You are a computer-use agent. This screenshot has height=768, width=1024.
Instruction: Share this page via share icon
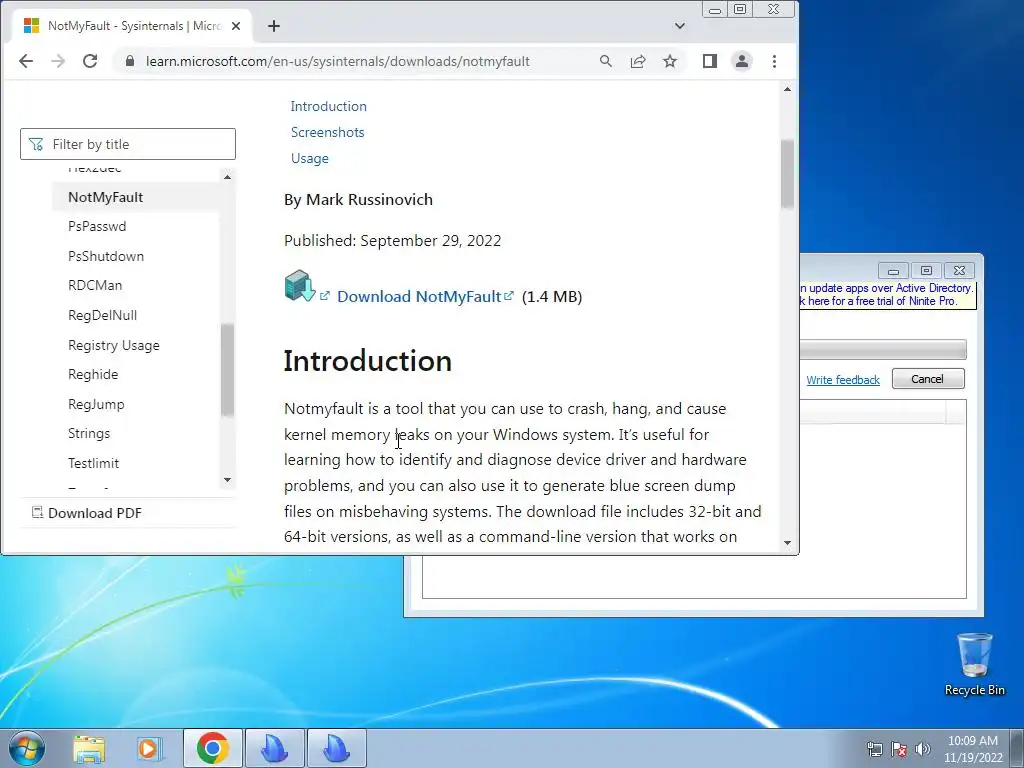[x=637, y=61]
